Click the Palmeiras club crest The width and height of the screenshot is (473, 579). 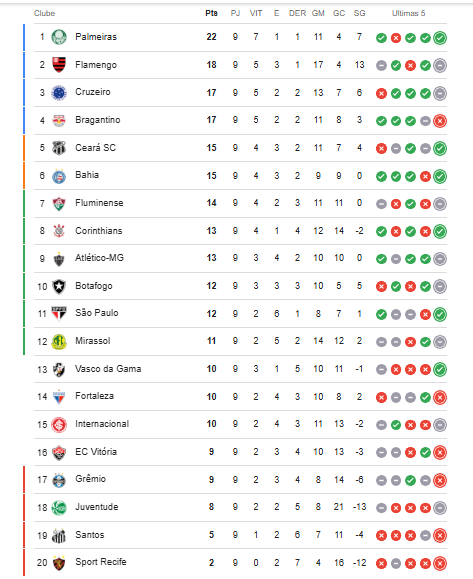59,37
